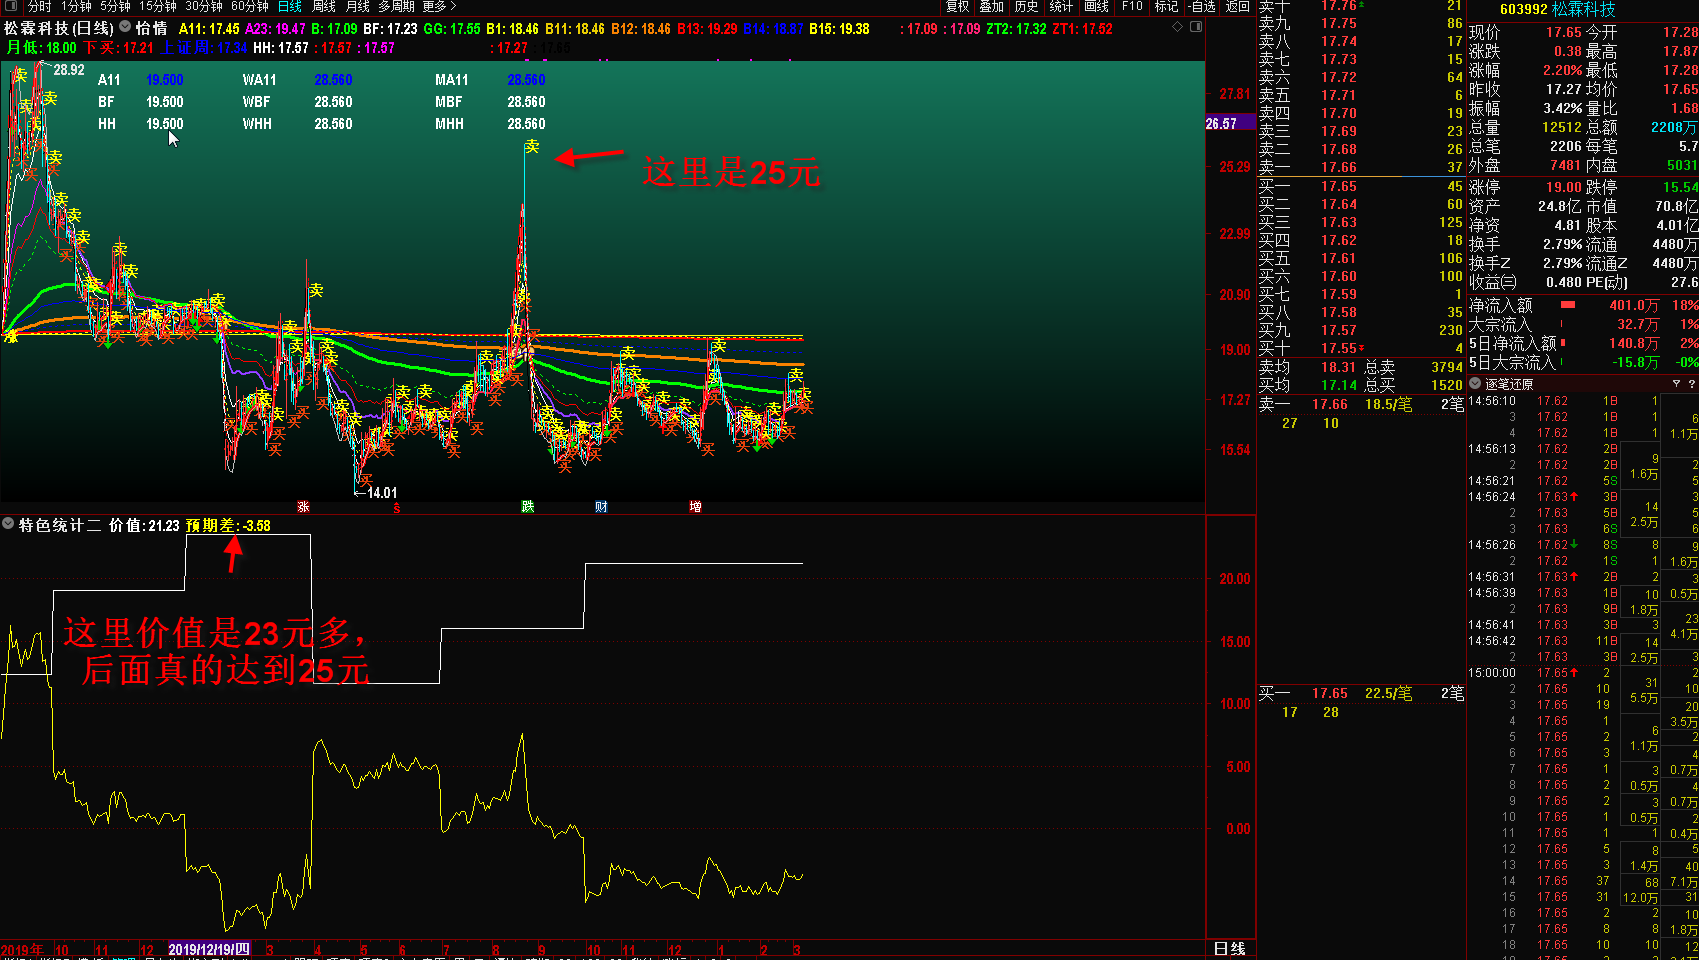Click the 复权 button
Screen dimensions: 1699x960
pos(958,6)
